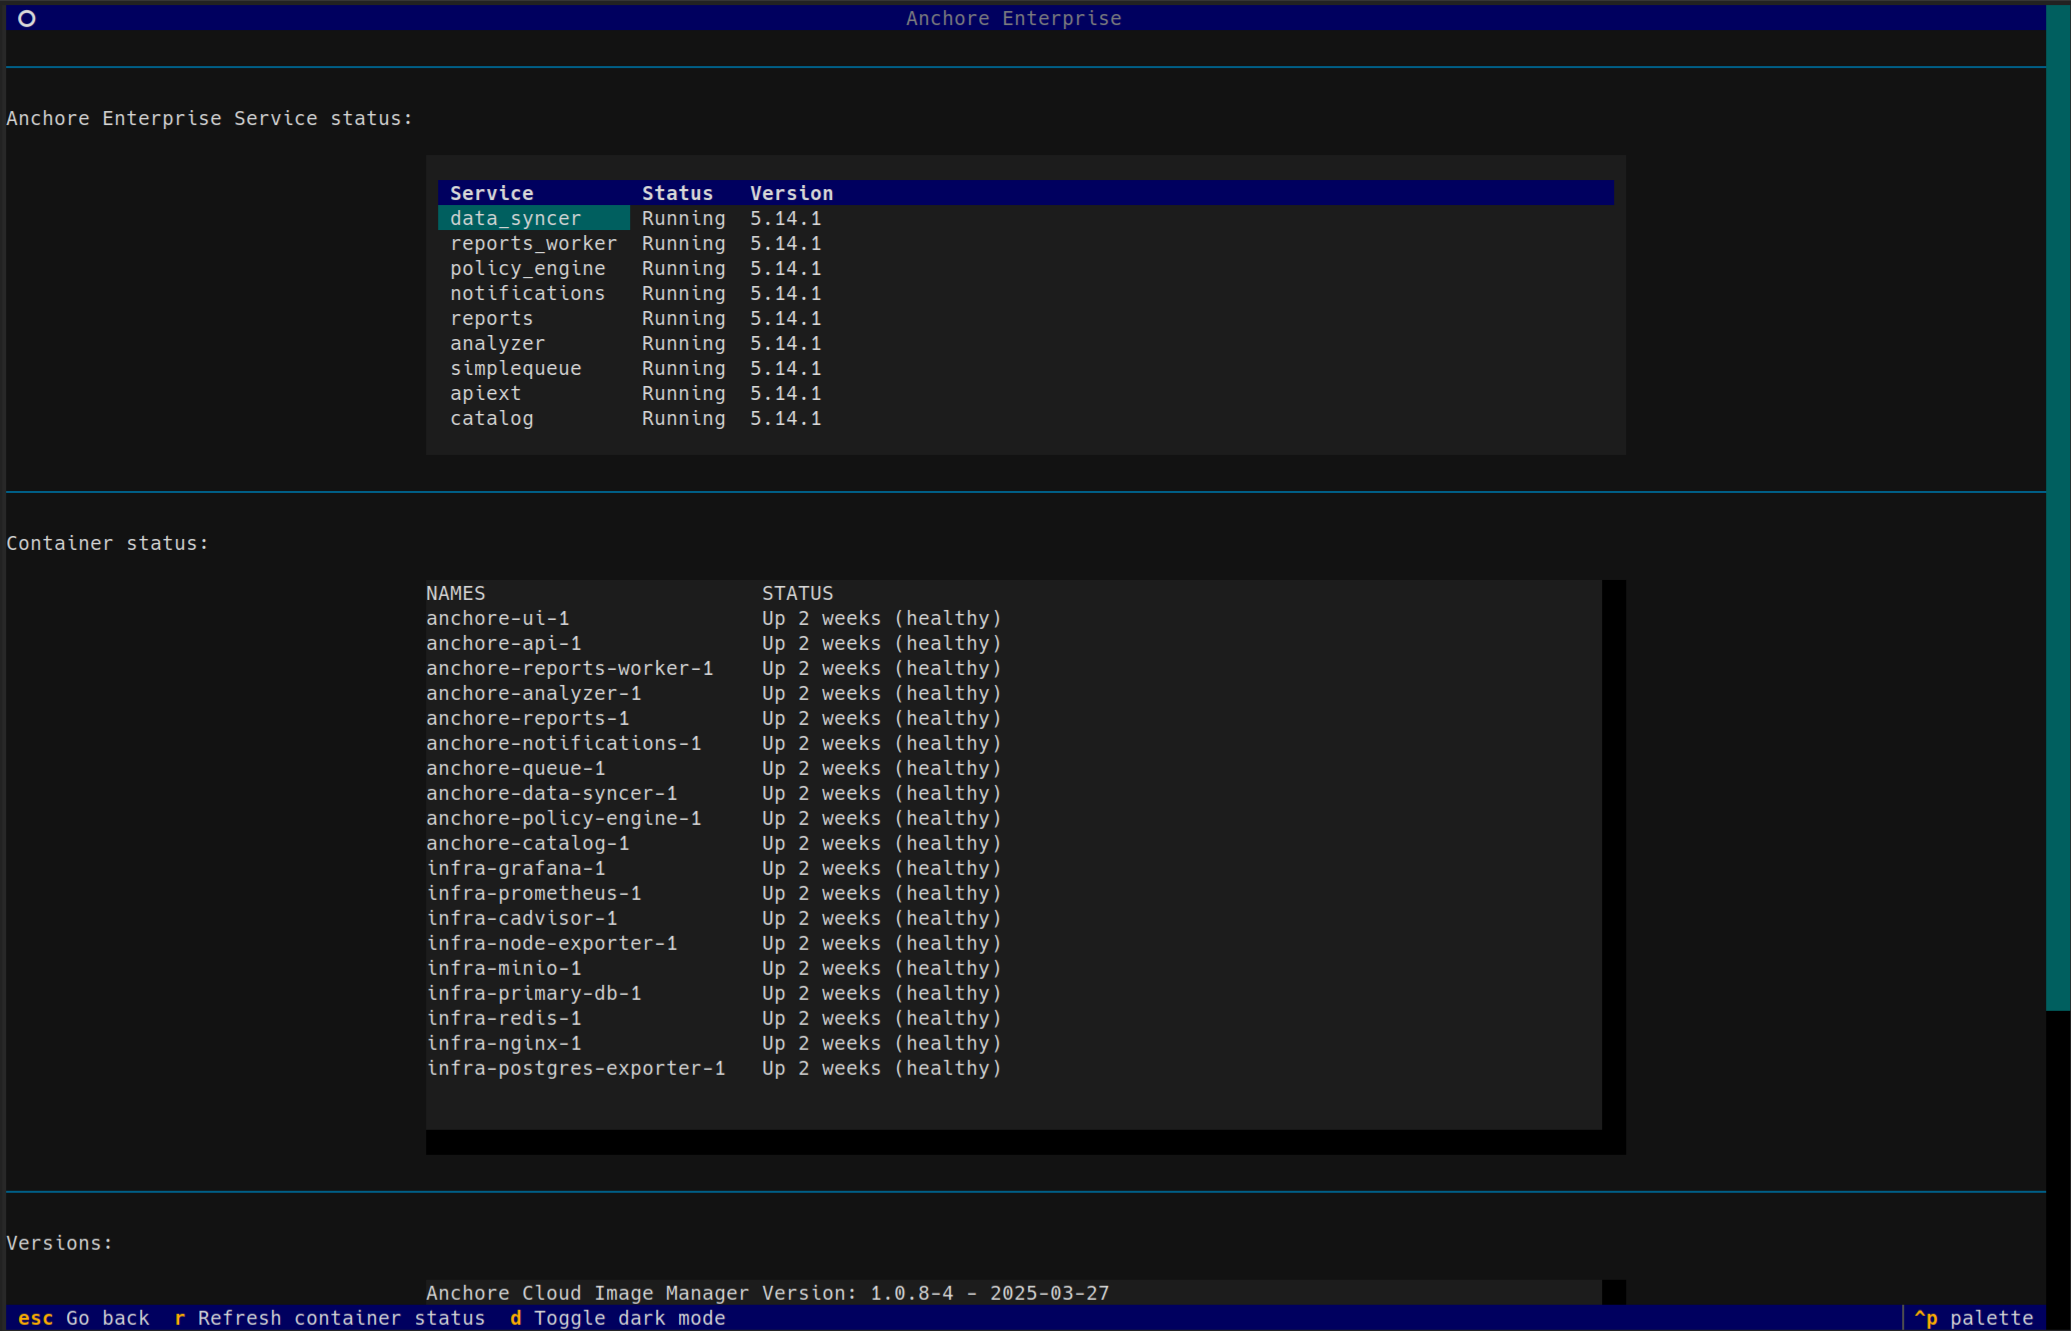Click the anchore-api-1 container name
Image resolution: width=2071 pixels, height=1331 pixels.
(503, 643)
